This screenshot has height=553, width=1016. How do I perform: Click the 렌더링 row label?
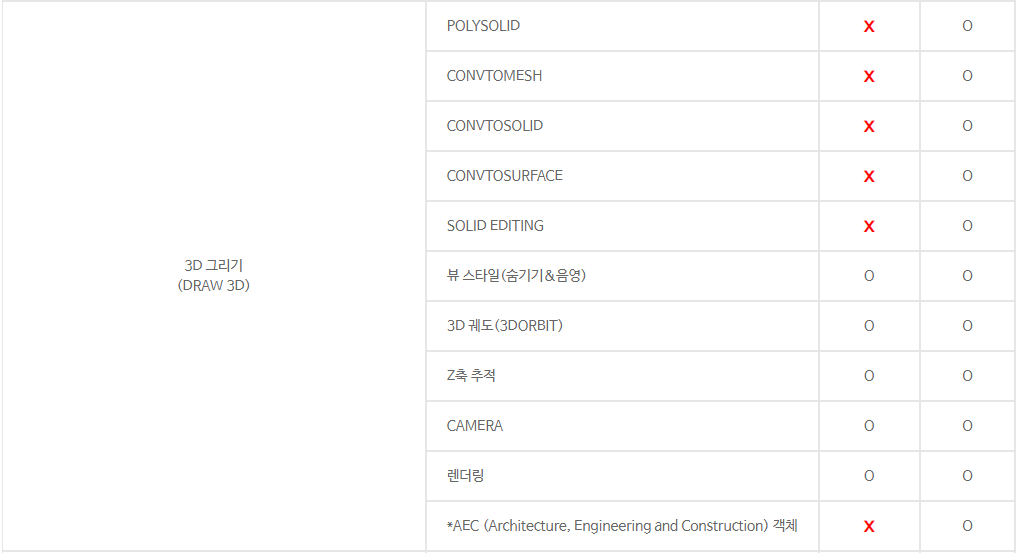tap(465, 476)
